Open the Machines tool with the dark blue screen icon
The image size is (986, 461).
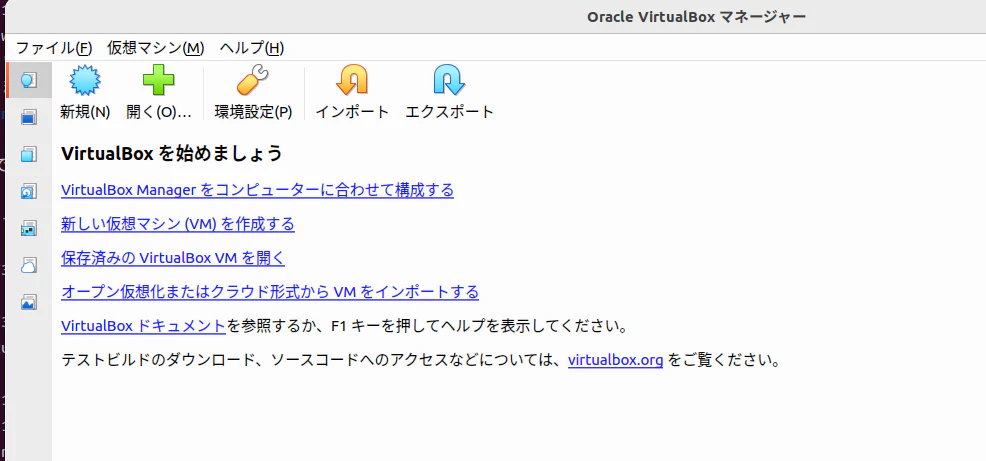(x=29, y=117)
